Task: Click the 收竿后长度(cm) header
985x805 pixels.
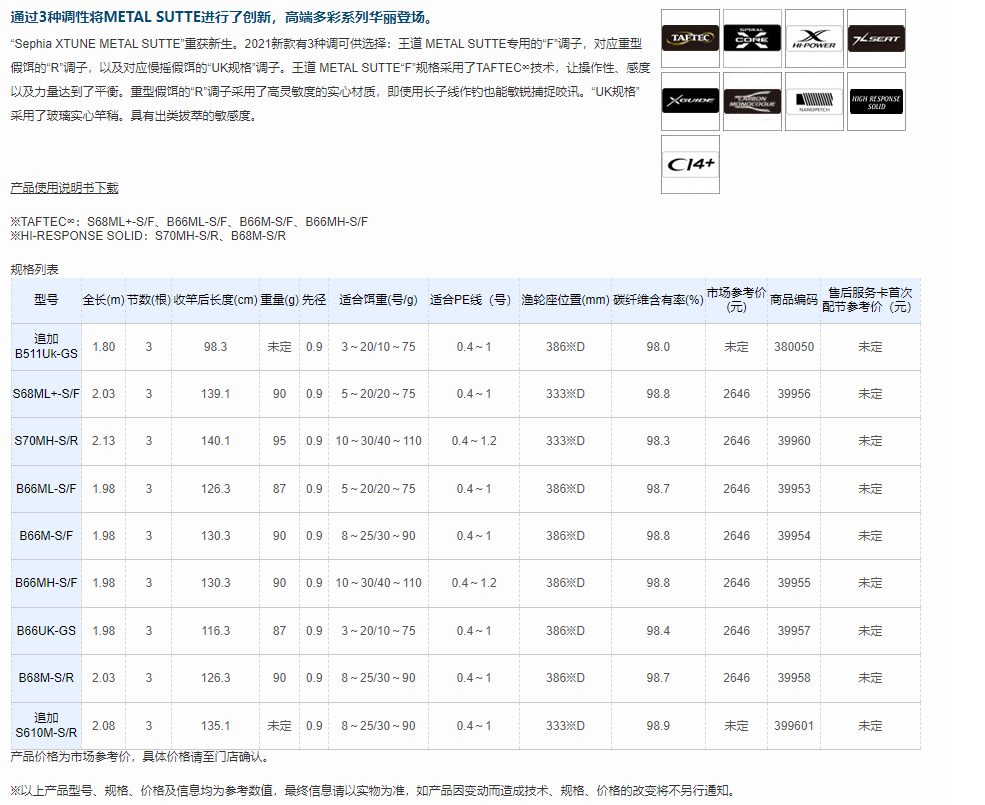Action: tap(215, 300)
